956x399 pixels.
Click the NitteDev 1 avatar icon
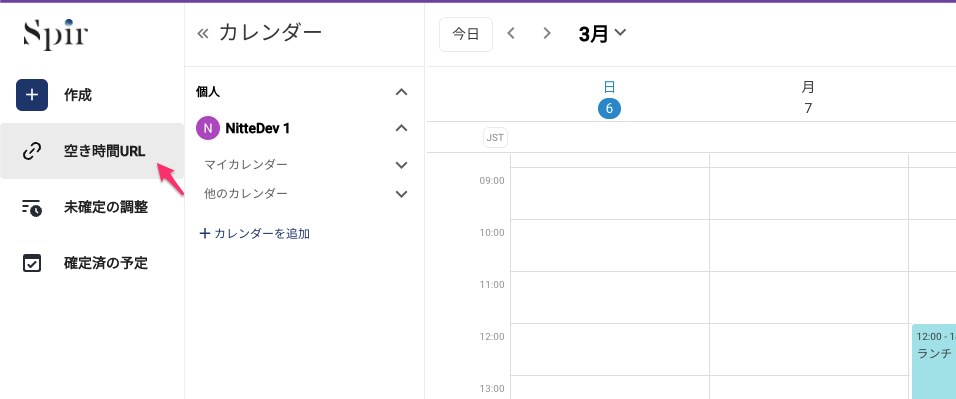pyautogui.click(x=208, y=128)
